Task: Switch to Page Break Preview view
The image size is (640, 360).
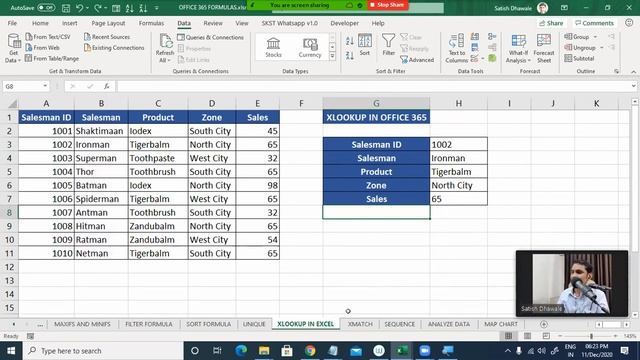Action: pos(546,336)
